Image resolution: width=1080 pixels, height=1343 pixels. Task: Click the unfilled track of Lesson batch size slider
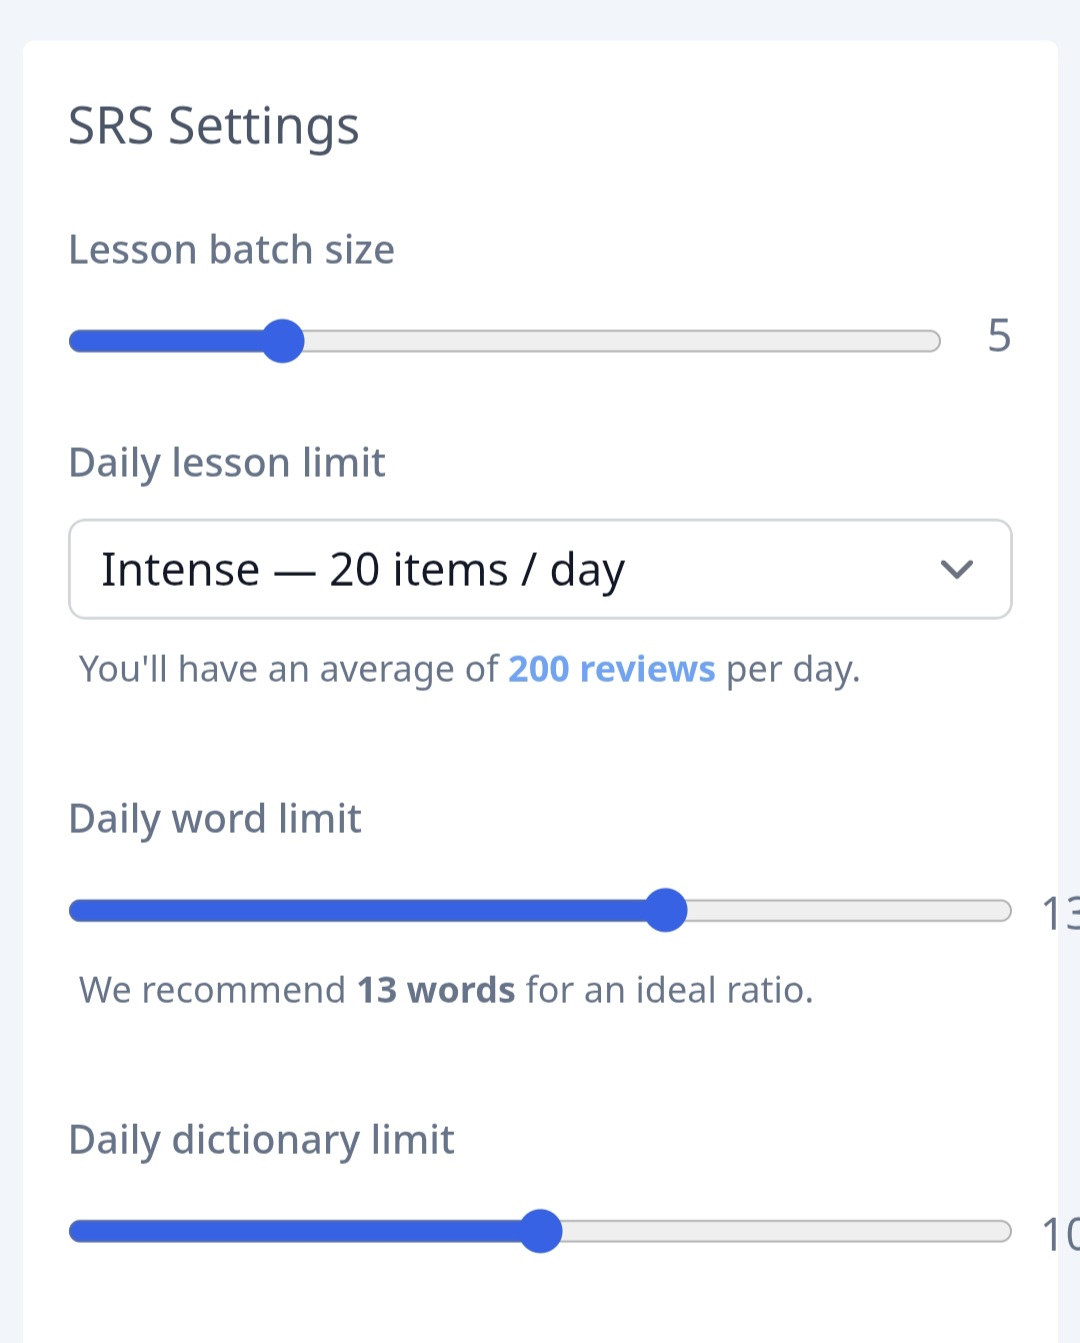coord(620,341)
